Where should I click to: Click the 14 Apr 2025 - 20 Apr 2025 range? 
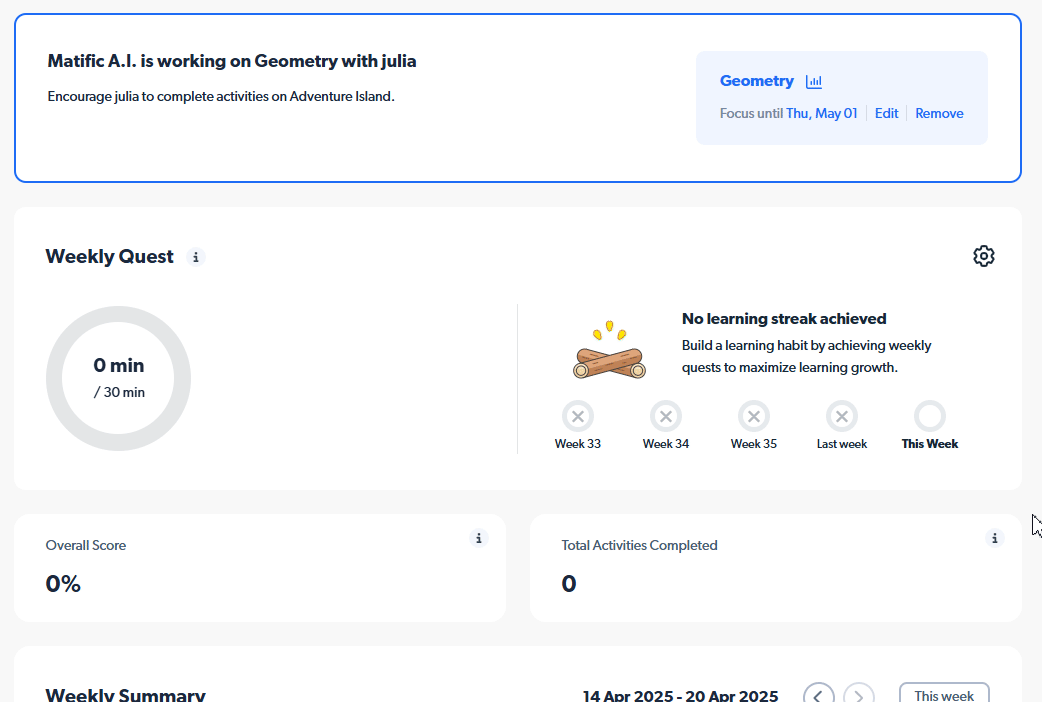680,695
